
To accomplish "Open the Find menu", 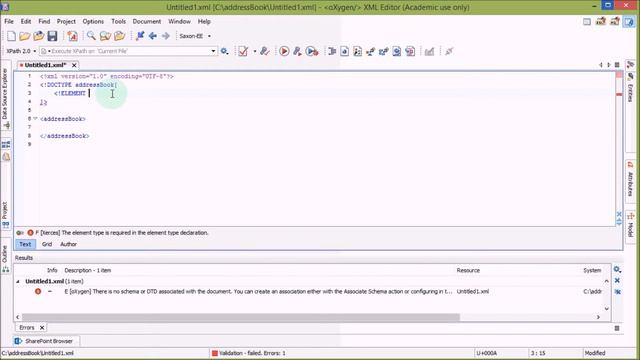I will click(44, 21).
